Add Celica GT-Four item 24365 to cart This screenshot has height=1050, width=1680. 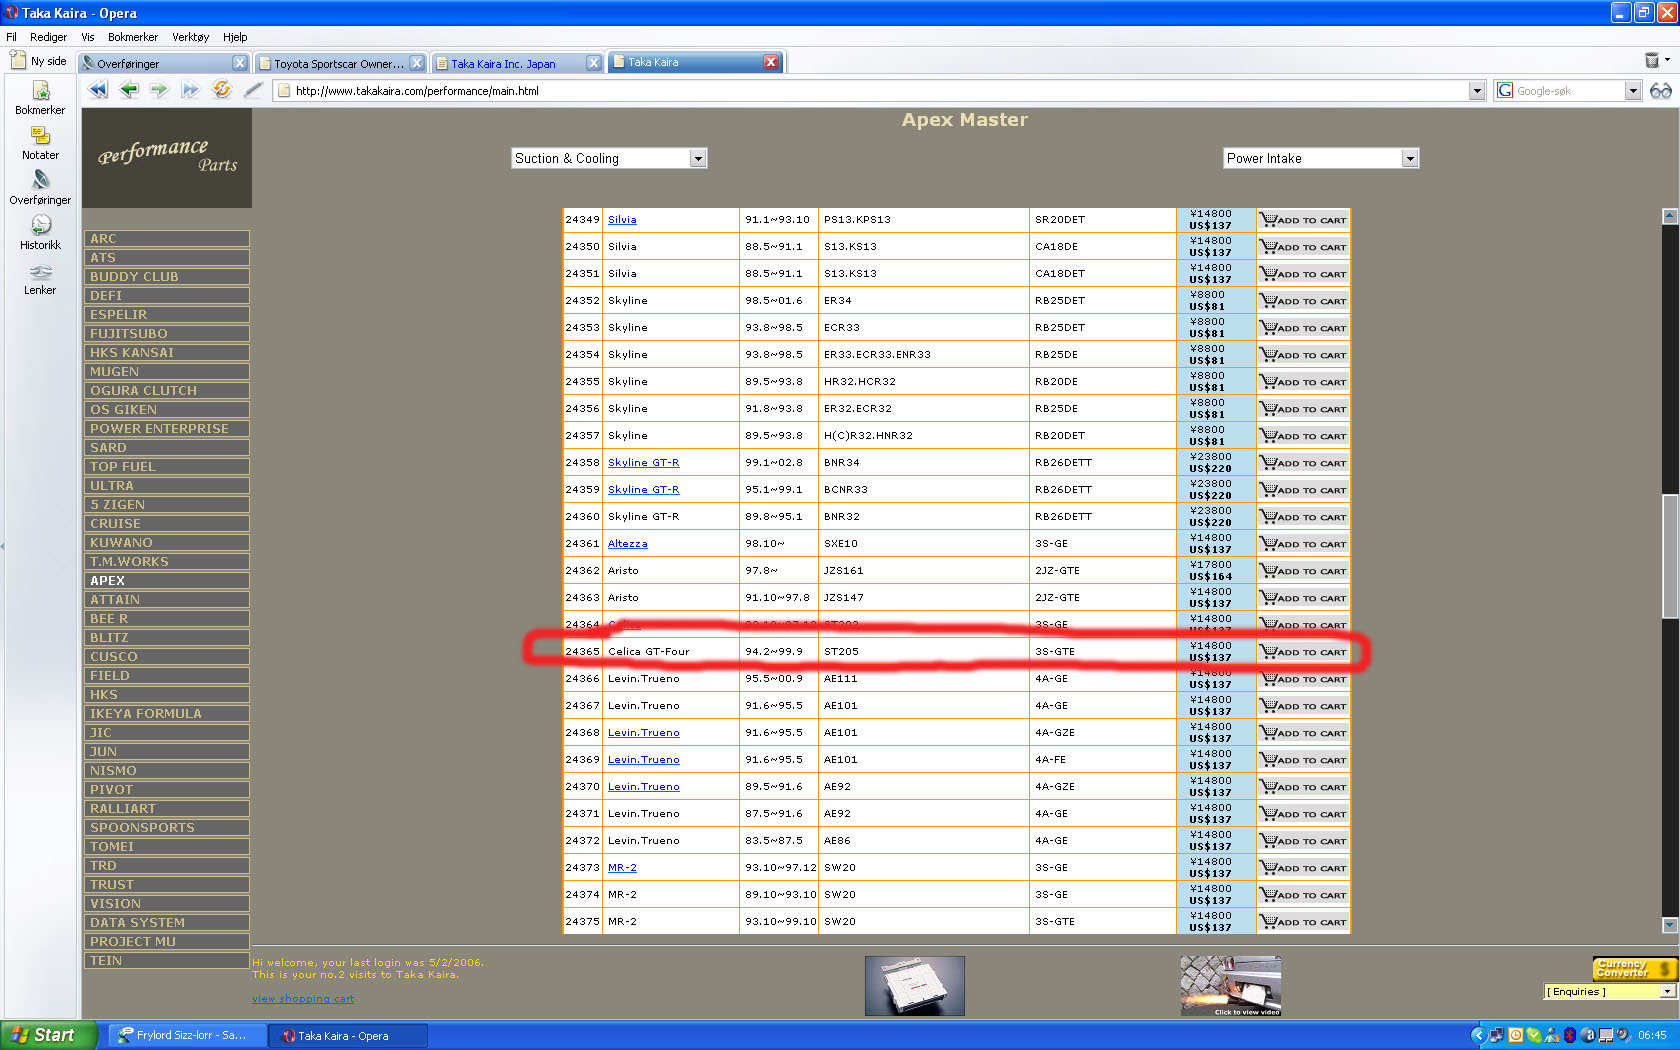(1303, 652)
